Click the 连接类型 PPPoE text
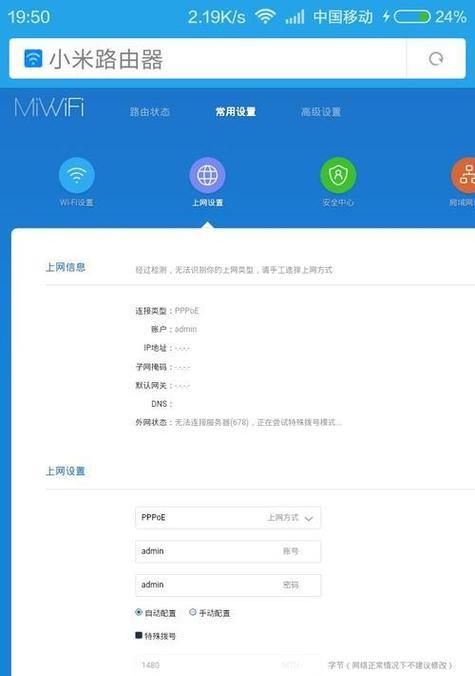Viewport: 475px width, 676px height. [167, 311]
